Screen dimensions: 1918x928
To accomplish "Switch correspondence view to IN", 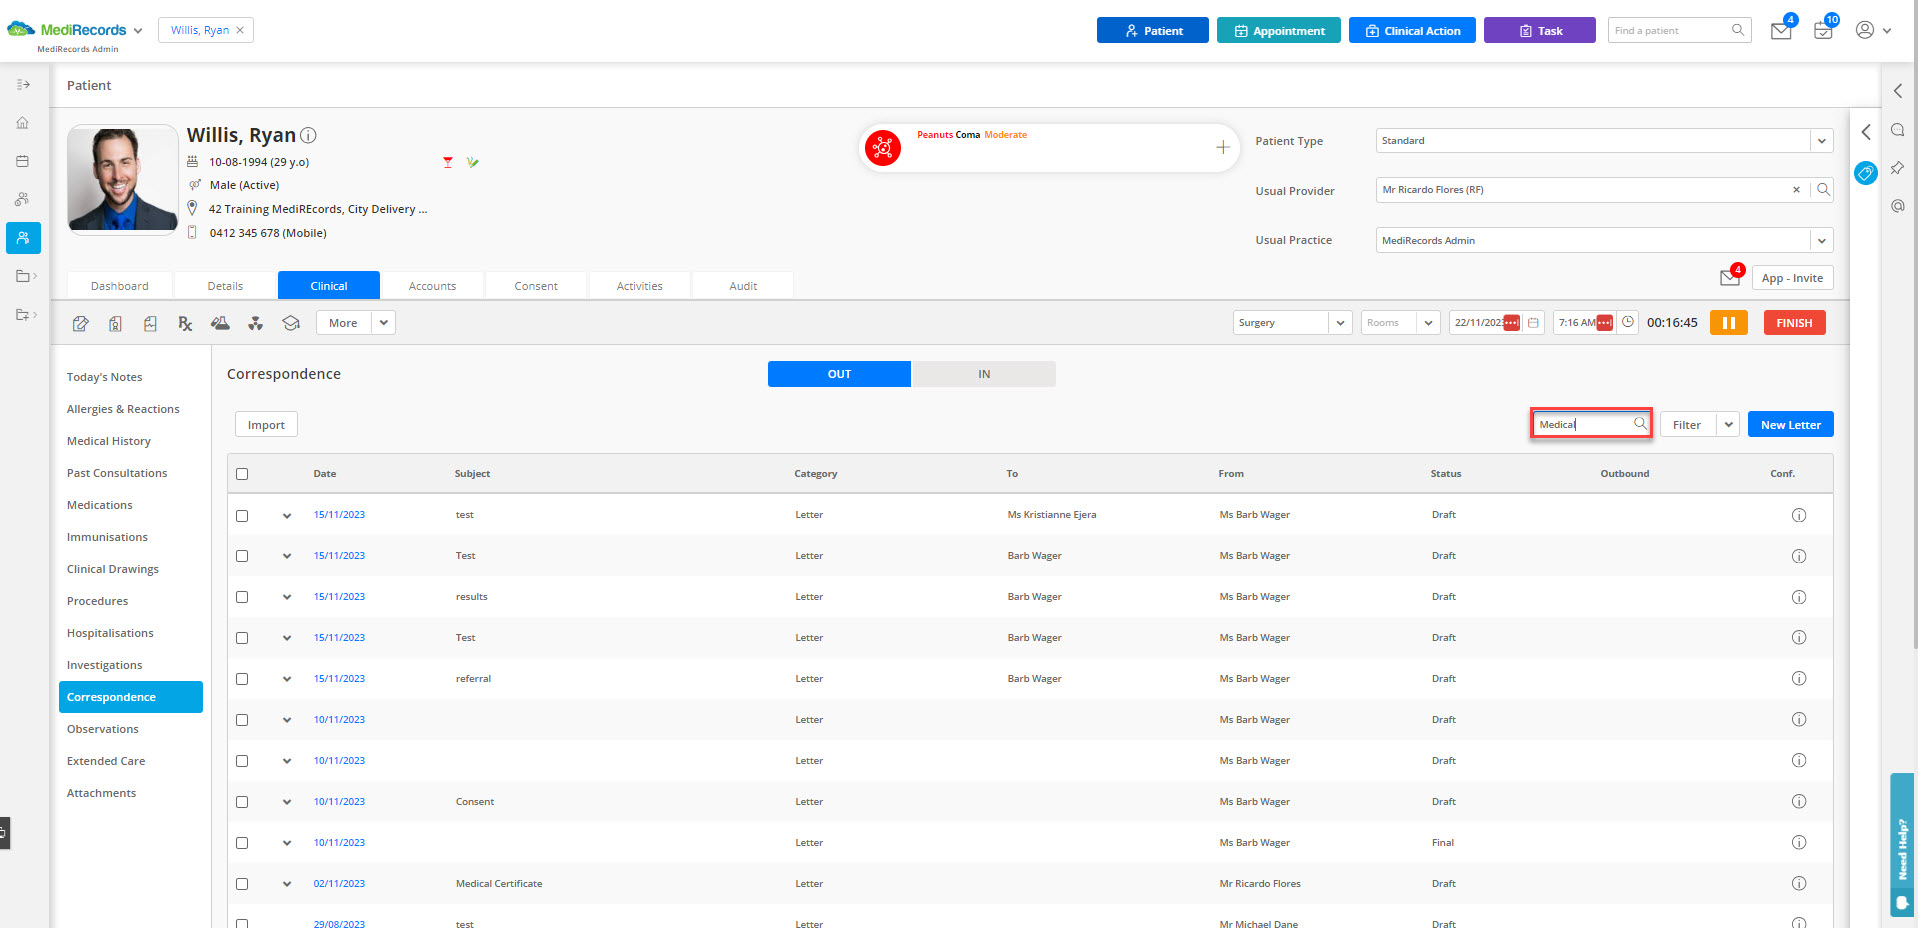I will click(984, 374).
